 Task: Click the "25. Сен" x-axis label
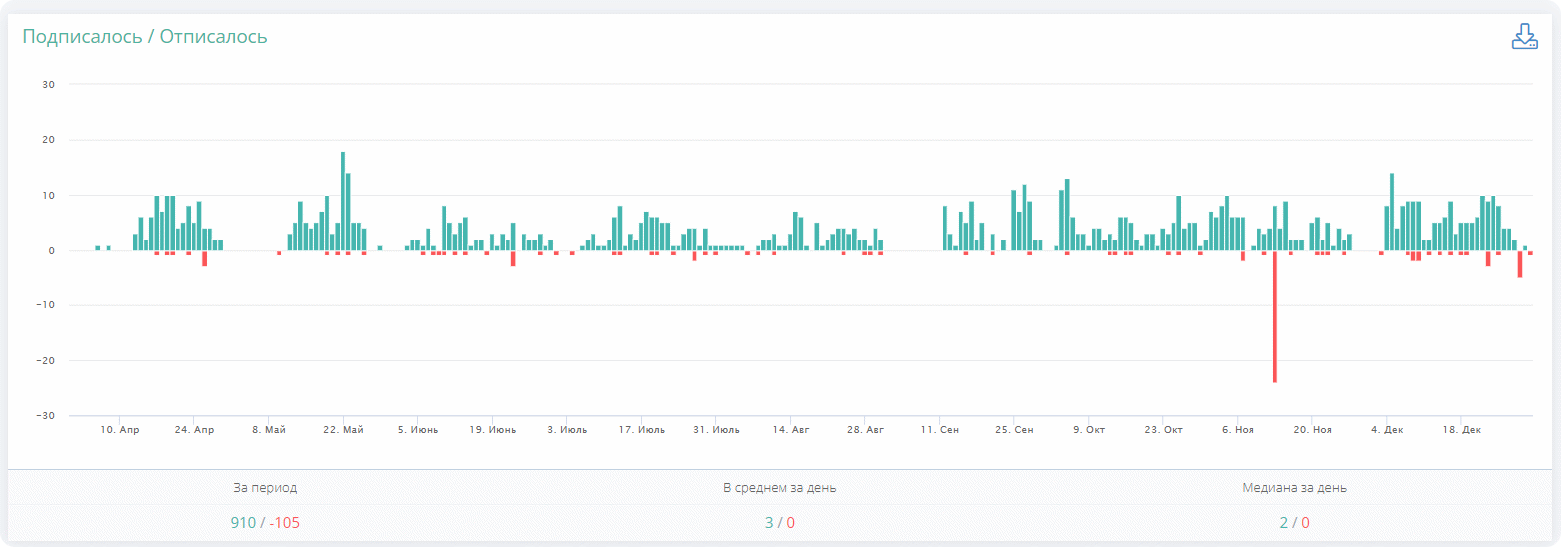coord(1014,430)
